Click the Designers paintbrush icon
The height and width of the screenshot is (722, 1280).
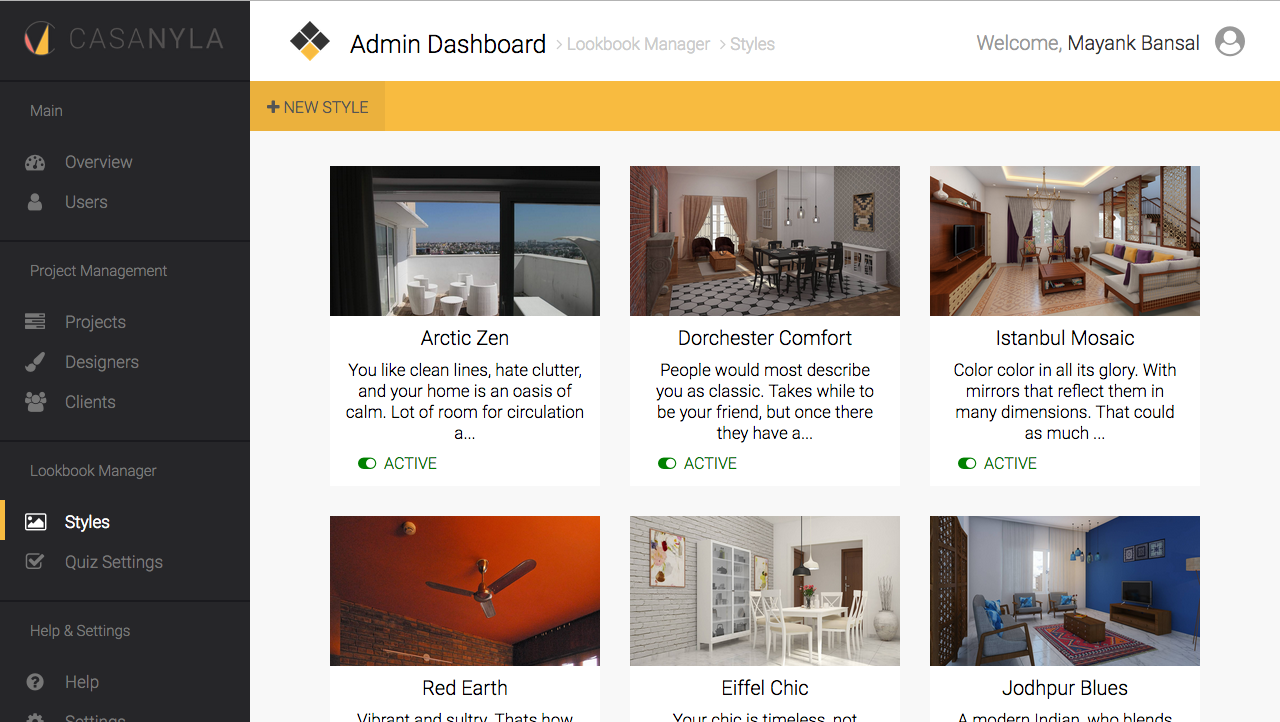point(35,362)
